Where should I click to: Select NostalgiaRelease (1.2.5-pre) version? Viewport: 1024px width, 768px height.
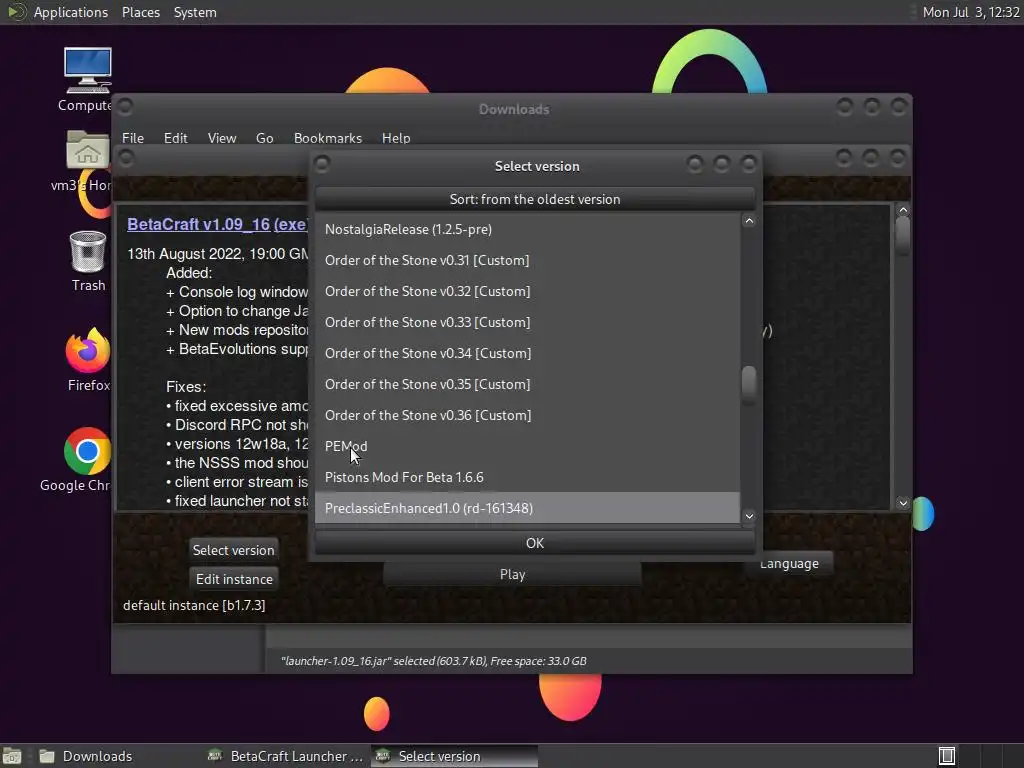tap(527, 229)
